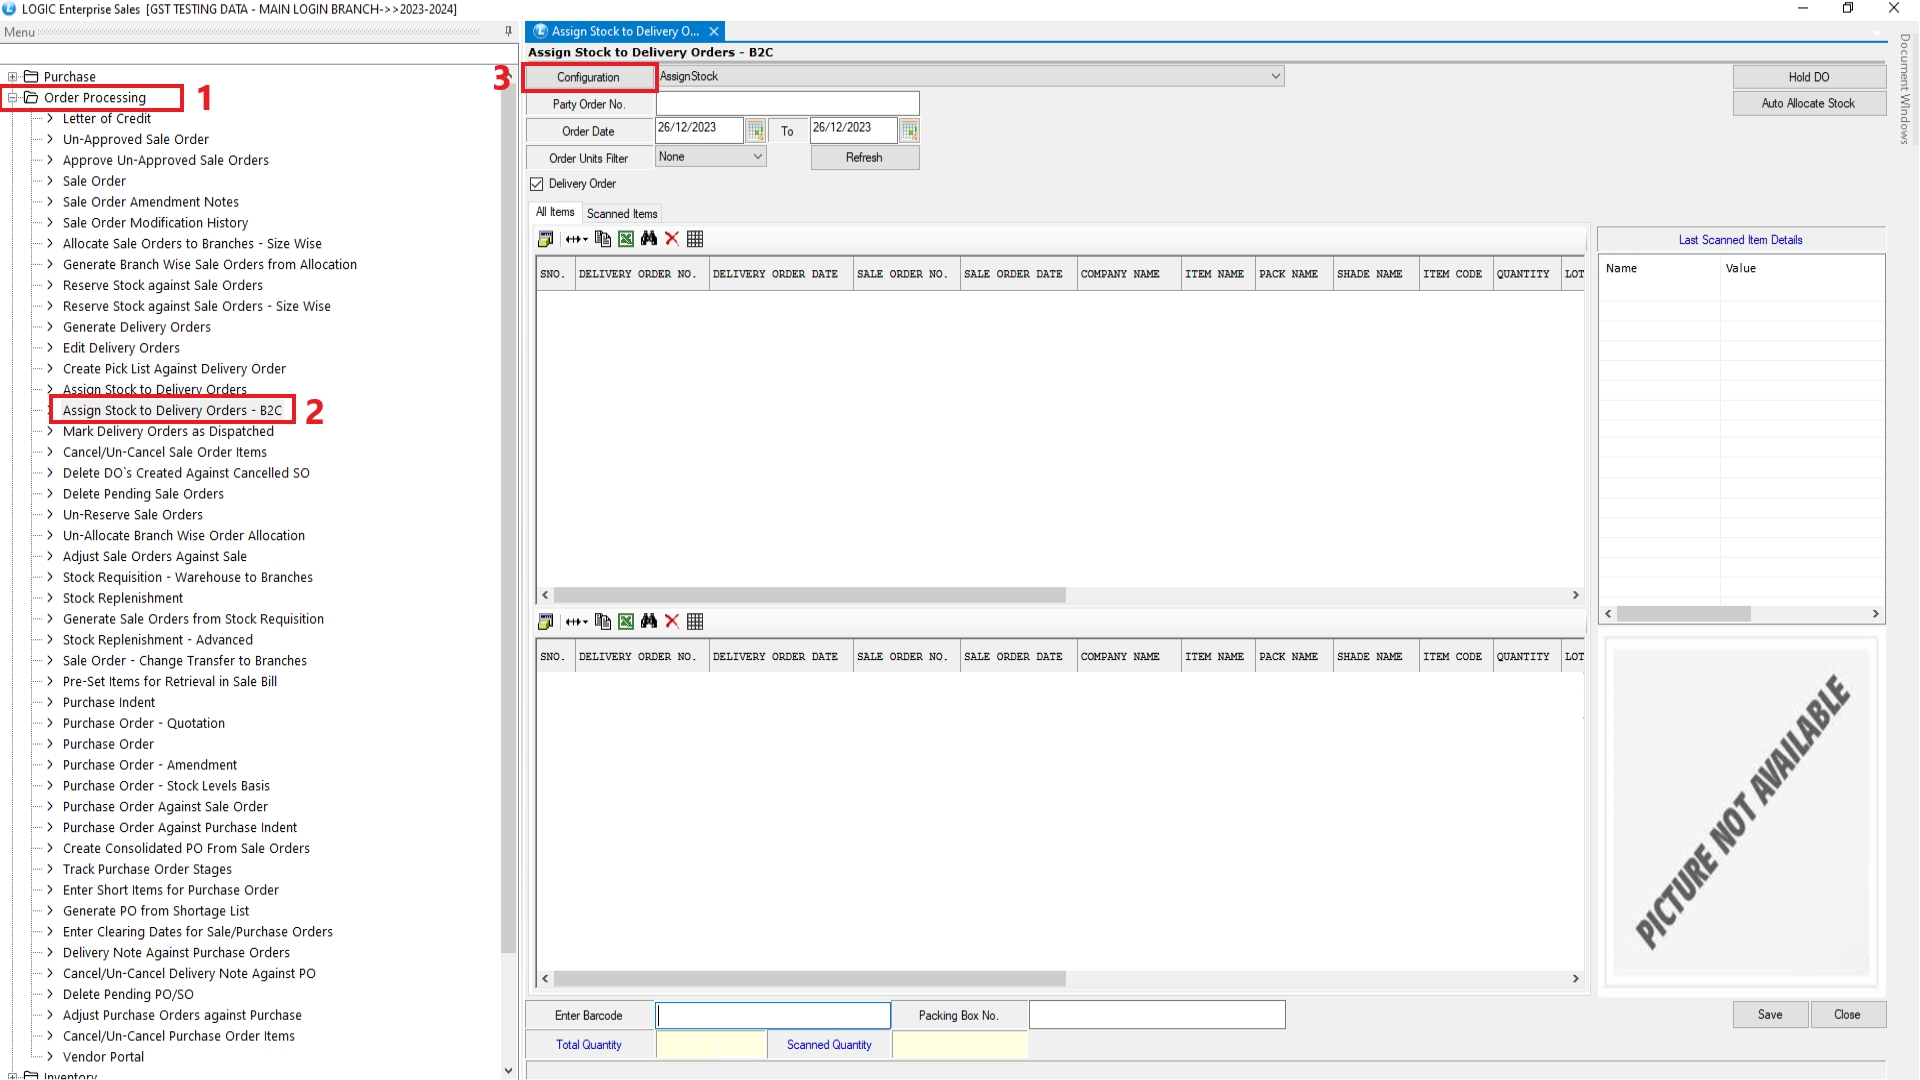
Task: Expand the Purchase folder in menu tree
Action: [x=13, y=77]
